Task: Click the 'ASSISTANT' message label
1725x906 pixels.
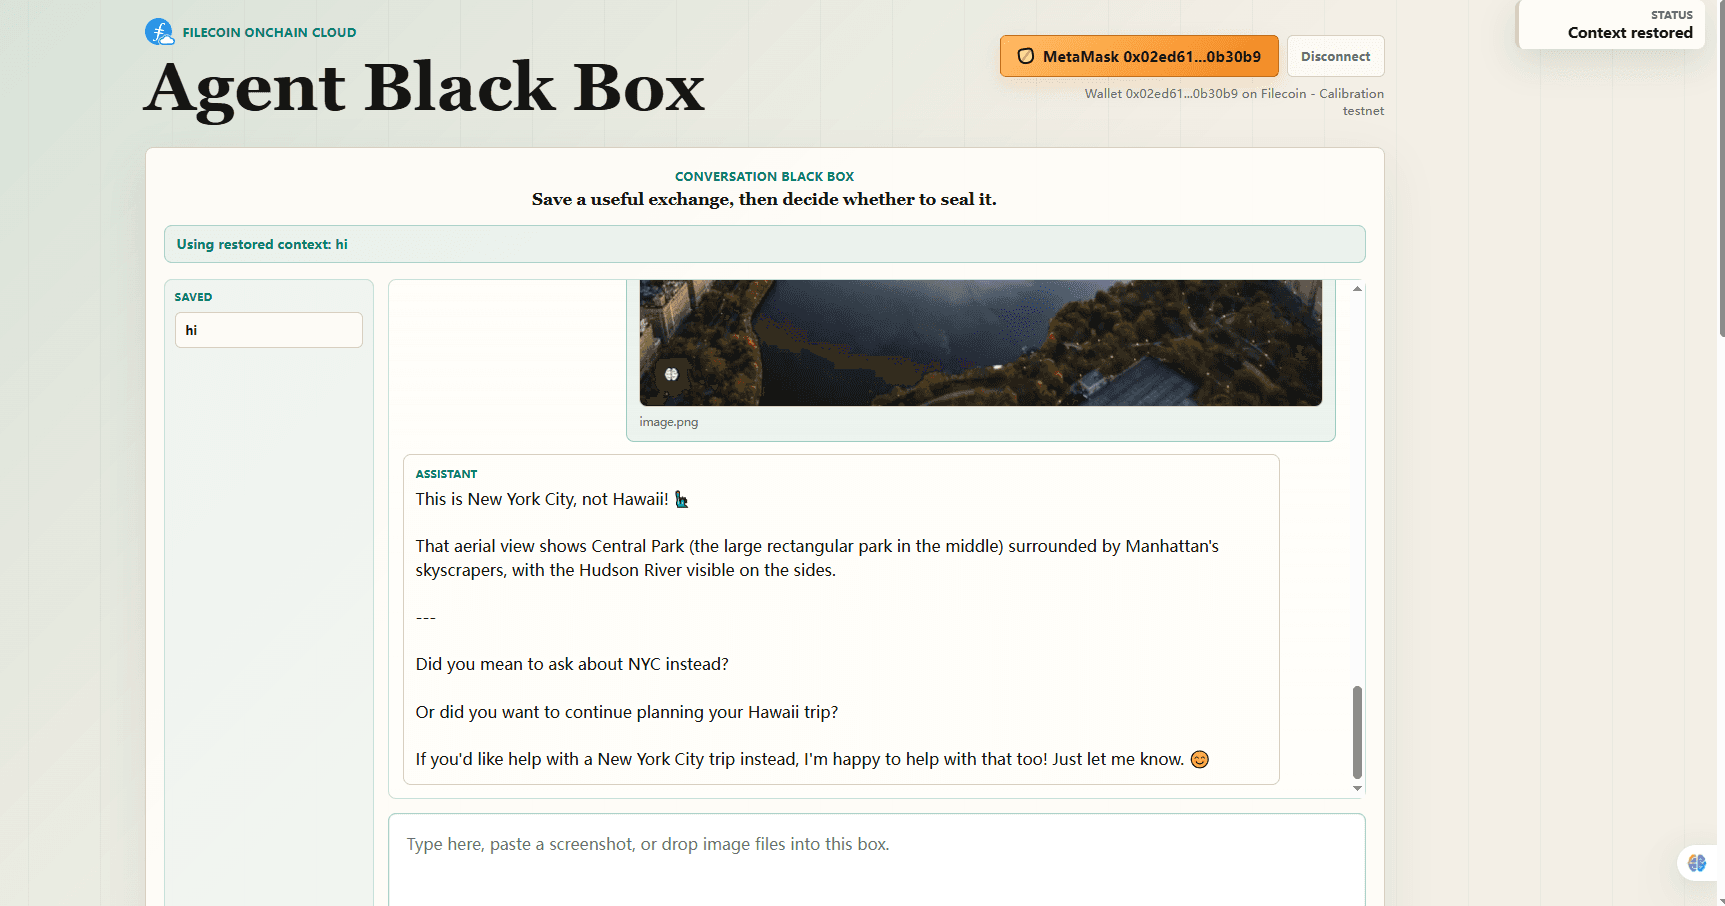Action: pyautogui.click(x=446, y=474)
